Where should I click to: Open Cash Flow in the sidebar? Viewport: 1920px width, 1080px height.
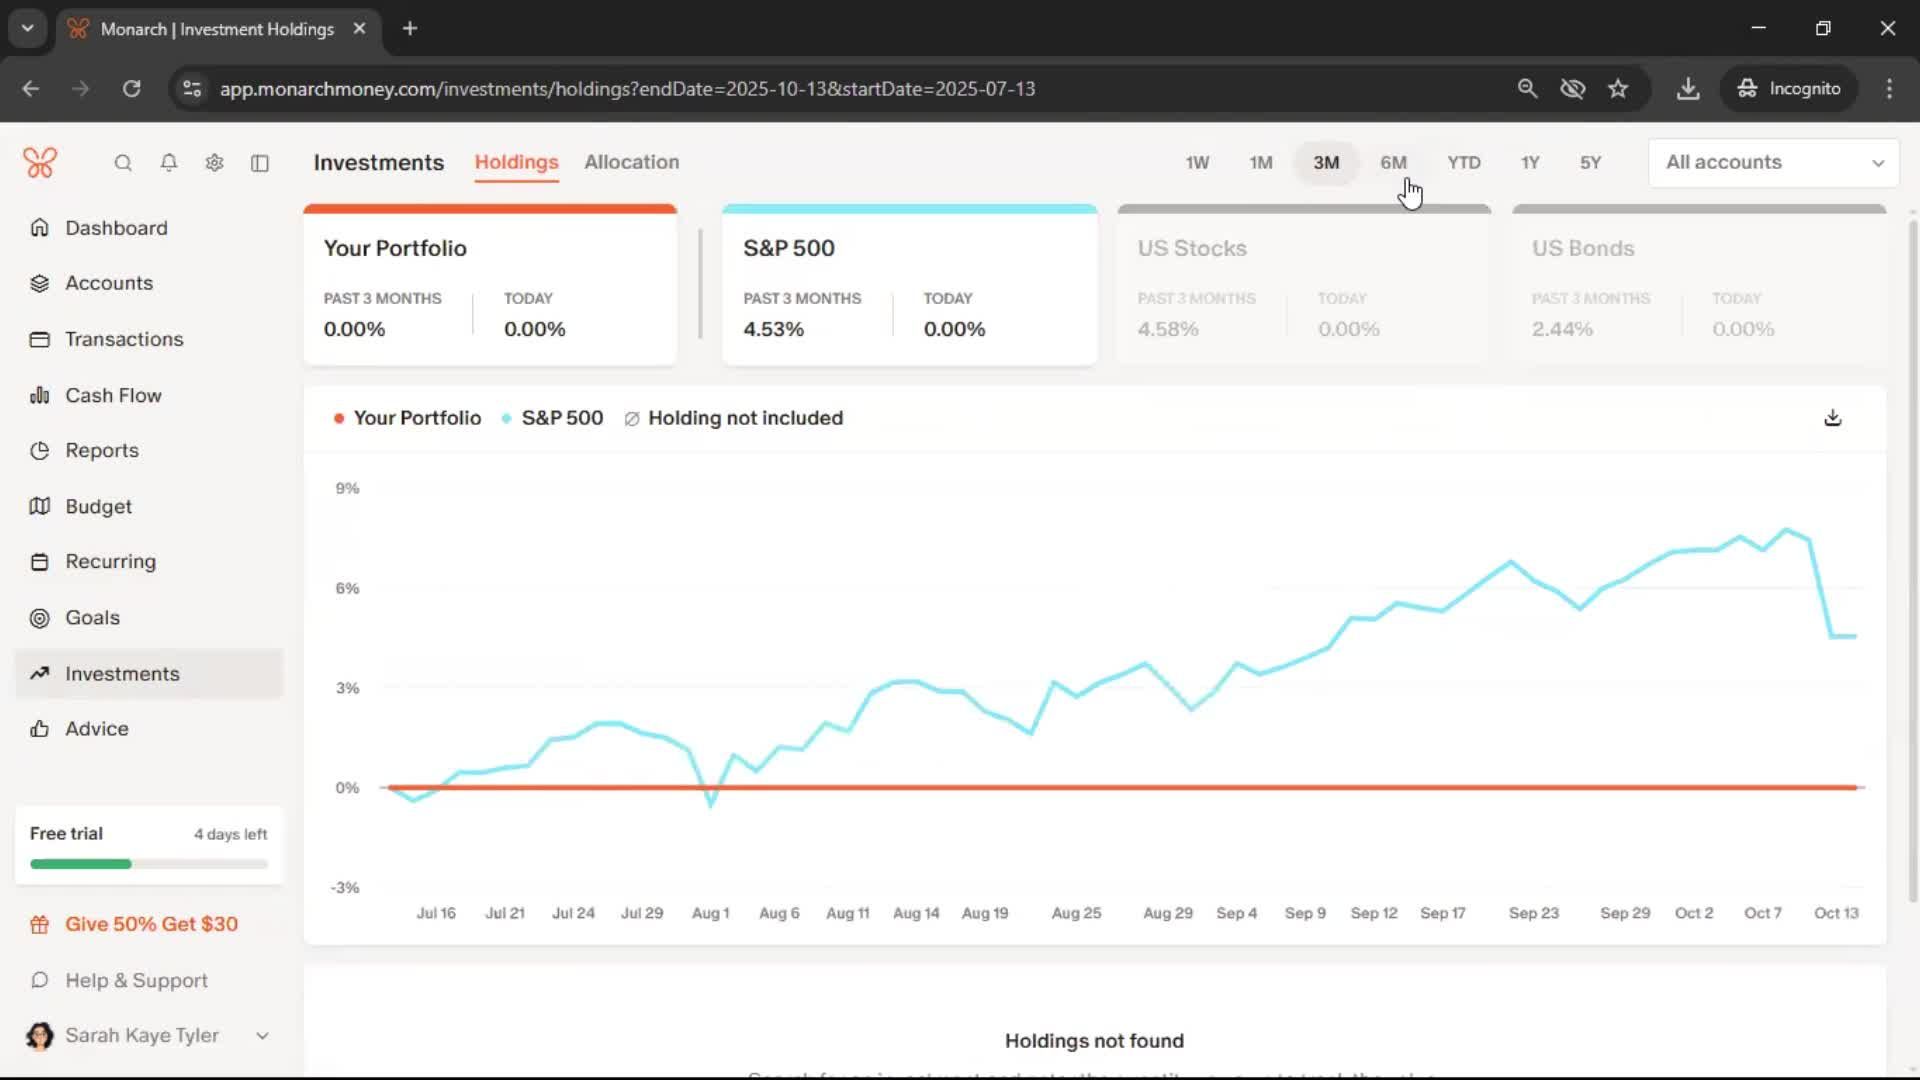pos(113,395)
